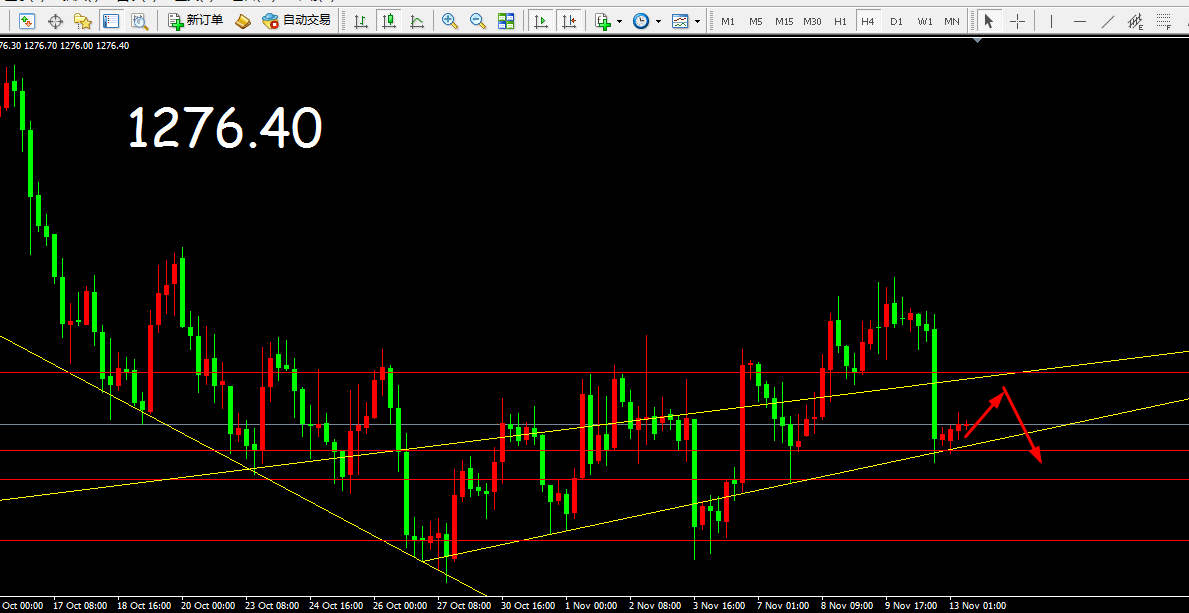1189x613 pixels.
Task: Select the horizontal line drawing tool
Action: pyautogui.click(x=1080, y=21)
